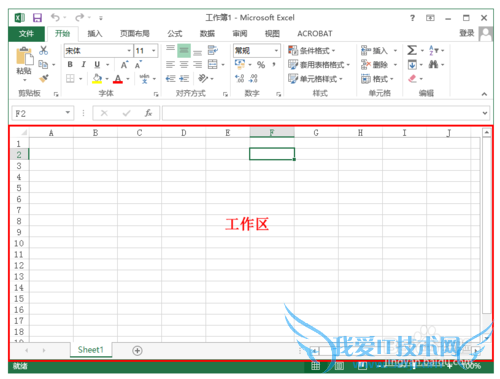Viewport: 500px width, 379px height.
Task: Expand the formula bar
Action: click(485, 113)
